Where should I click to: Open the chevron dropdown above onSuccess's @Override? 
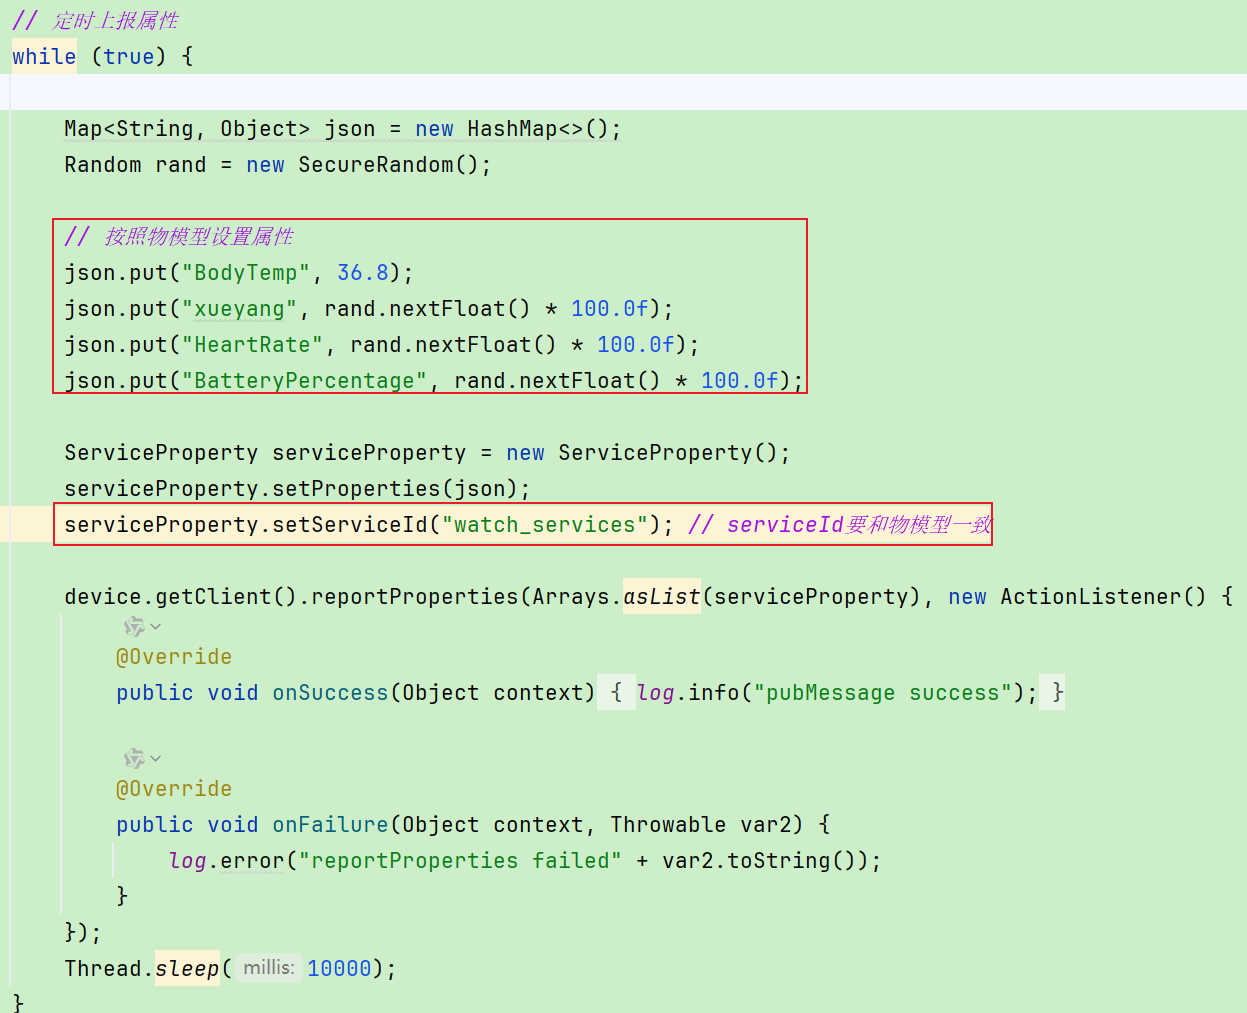click(x=156, y=627)
